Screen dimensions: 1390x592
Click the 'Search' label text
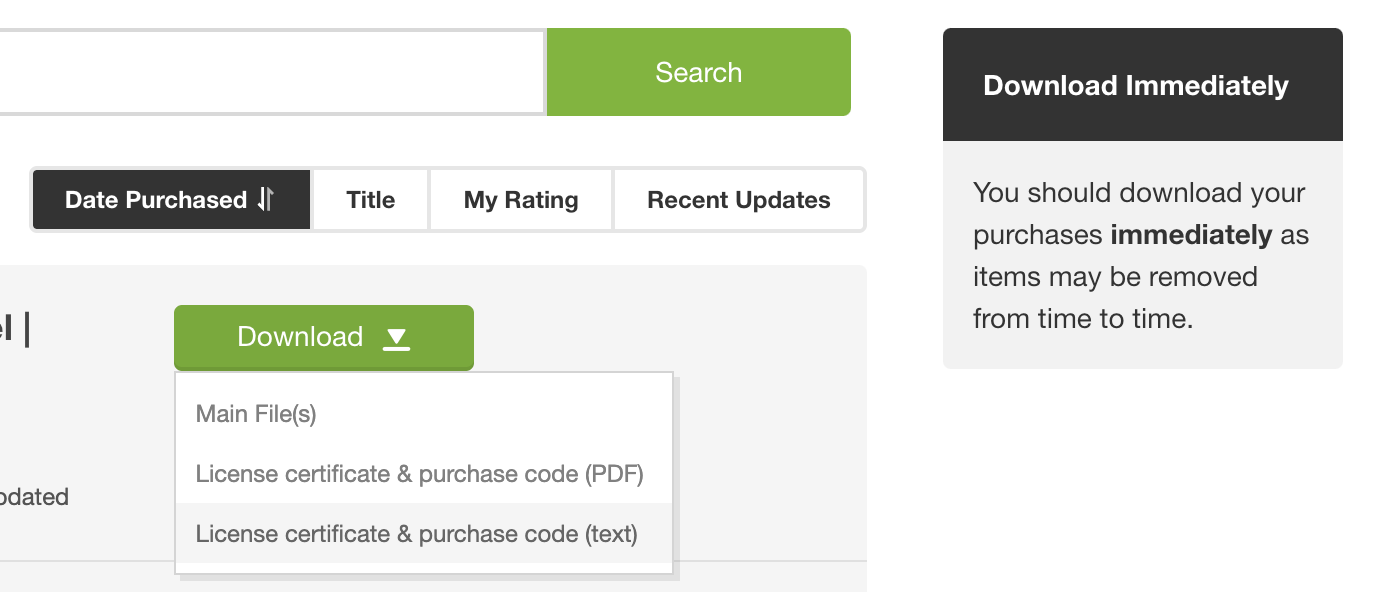tap(698, 72)
